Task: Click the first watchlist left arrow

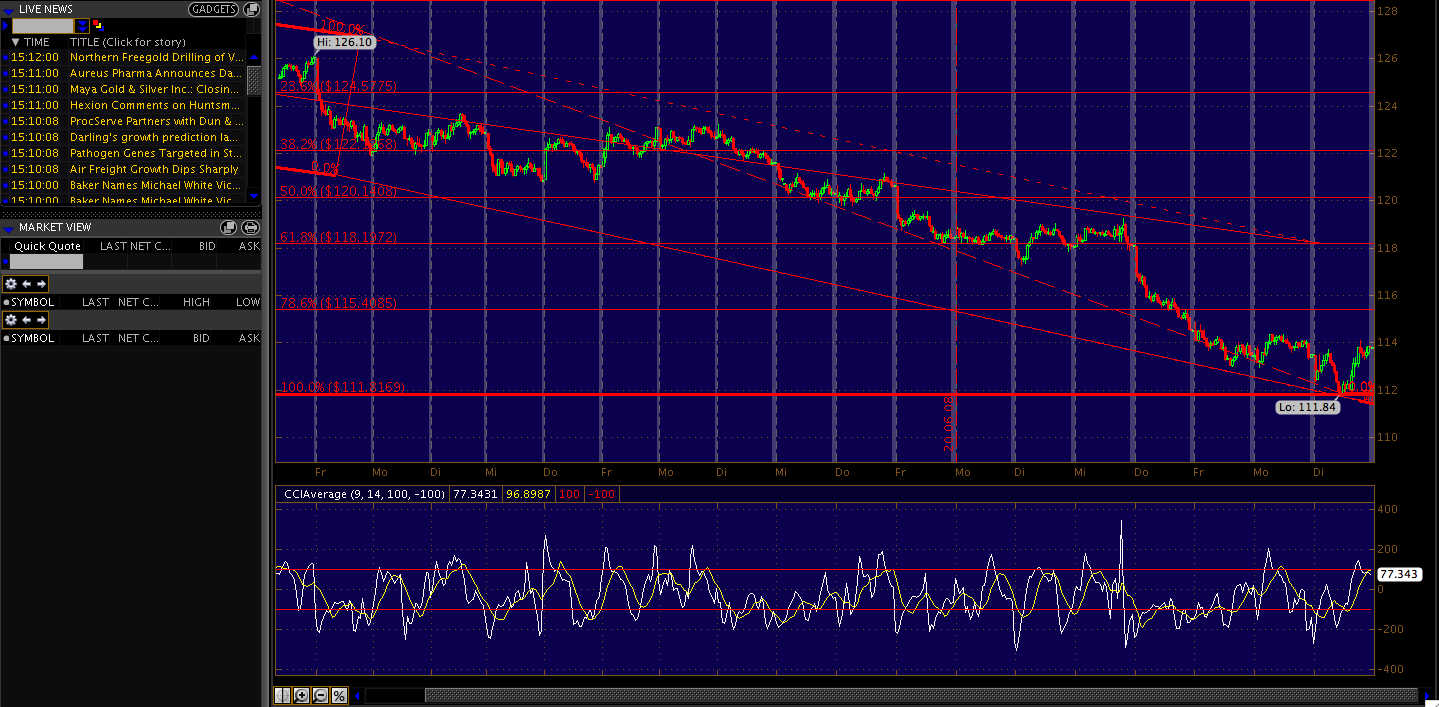Action: click(27, 284)
